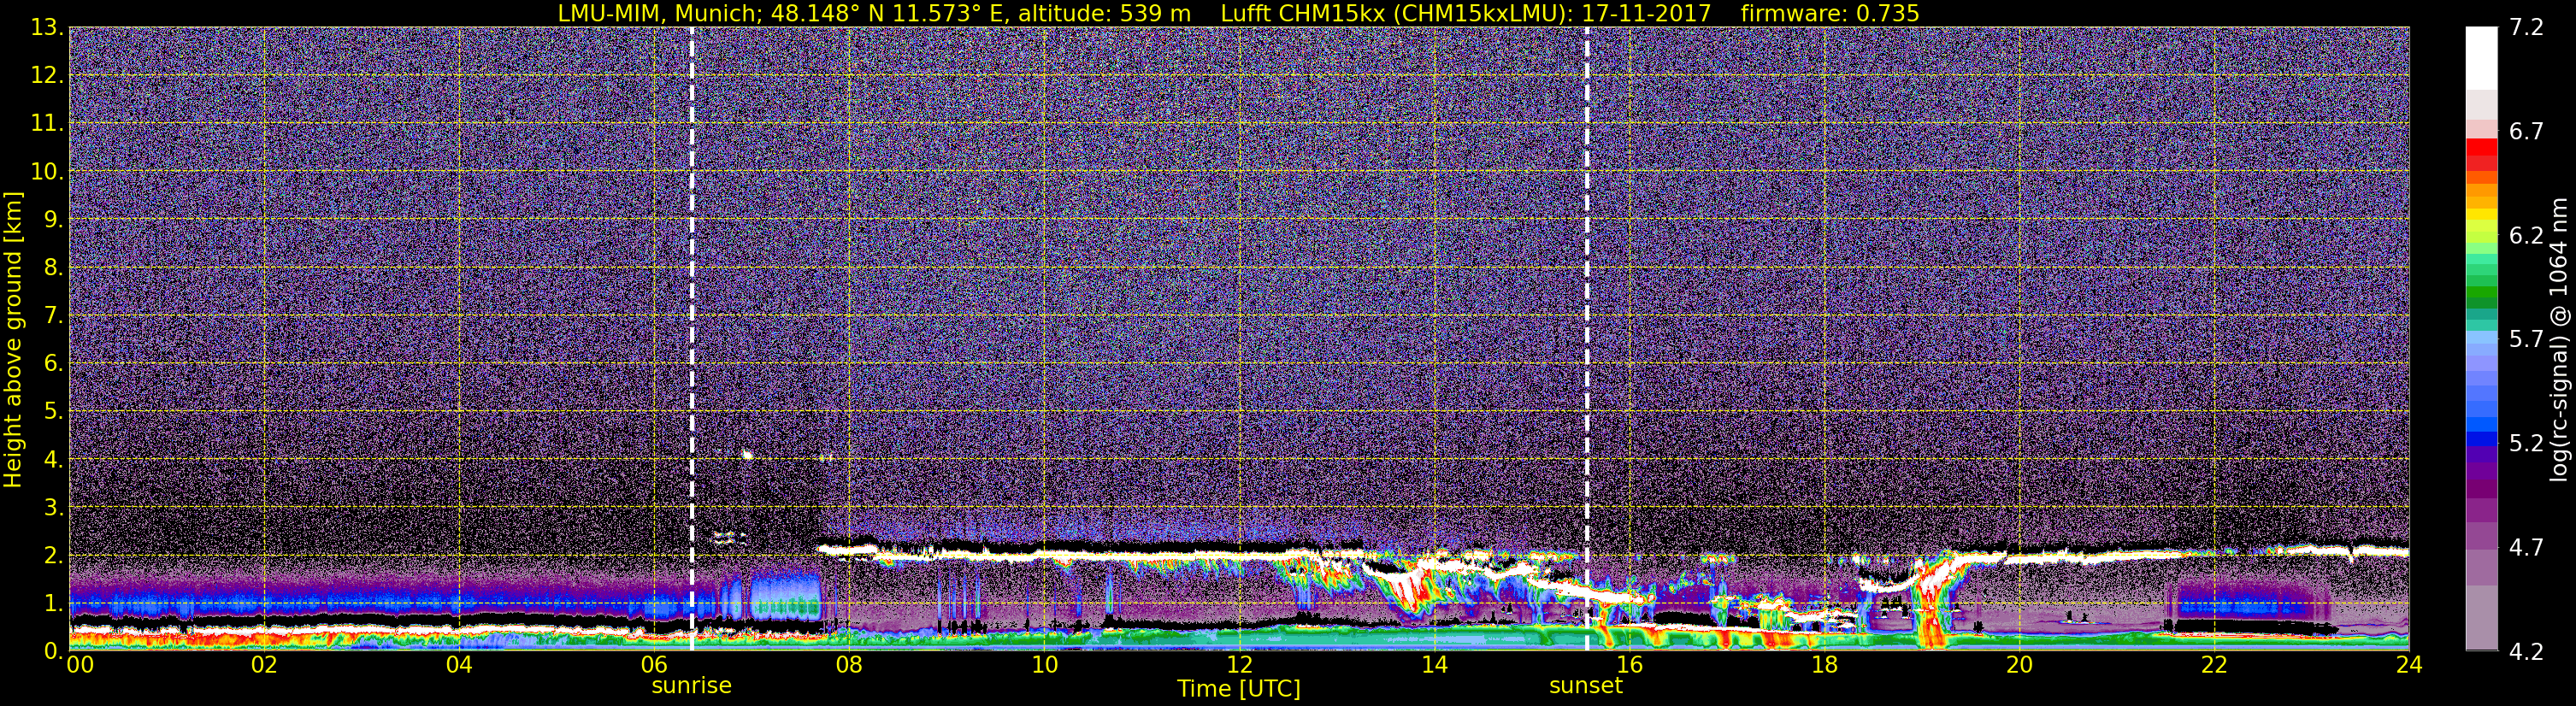Click the 'sunset' label below time axis
Screen dimensions: 2576x706
click(x=1585, y=686)
